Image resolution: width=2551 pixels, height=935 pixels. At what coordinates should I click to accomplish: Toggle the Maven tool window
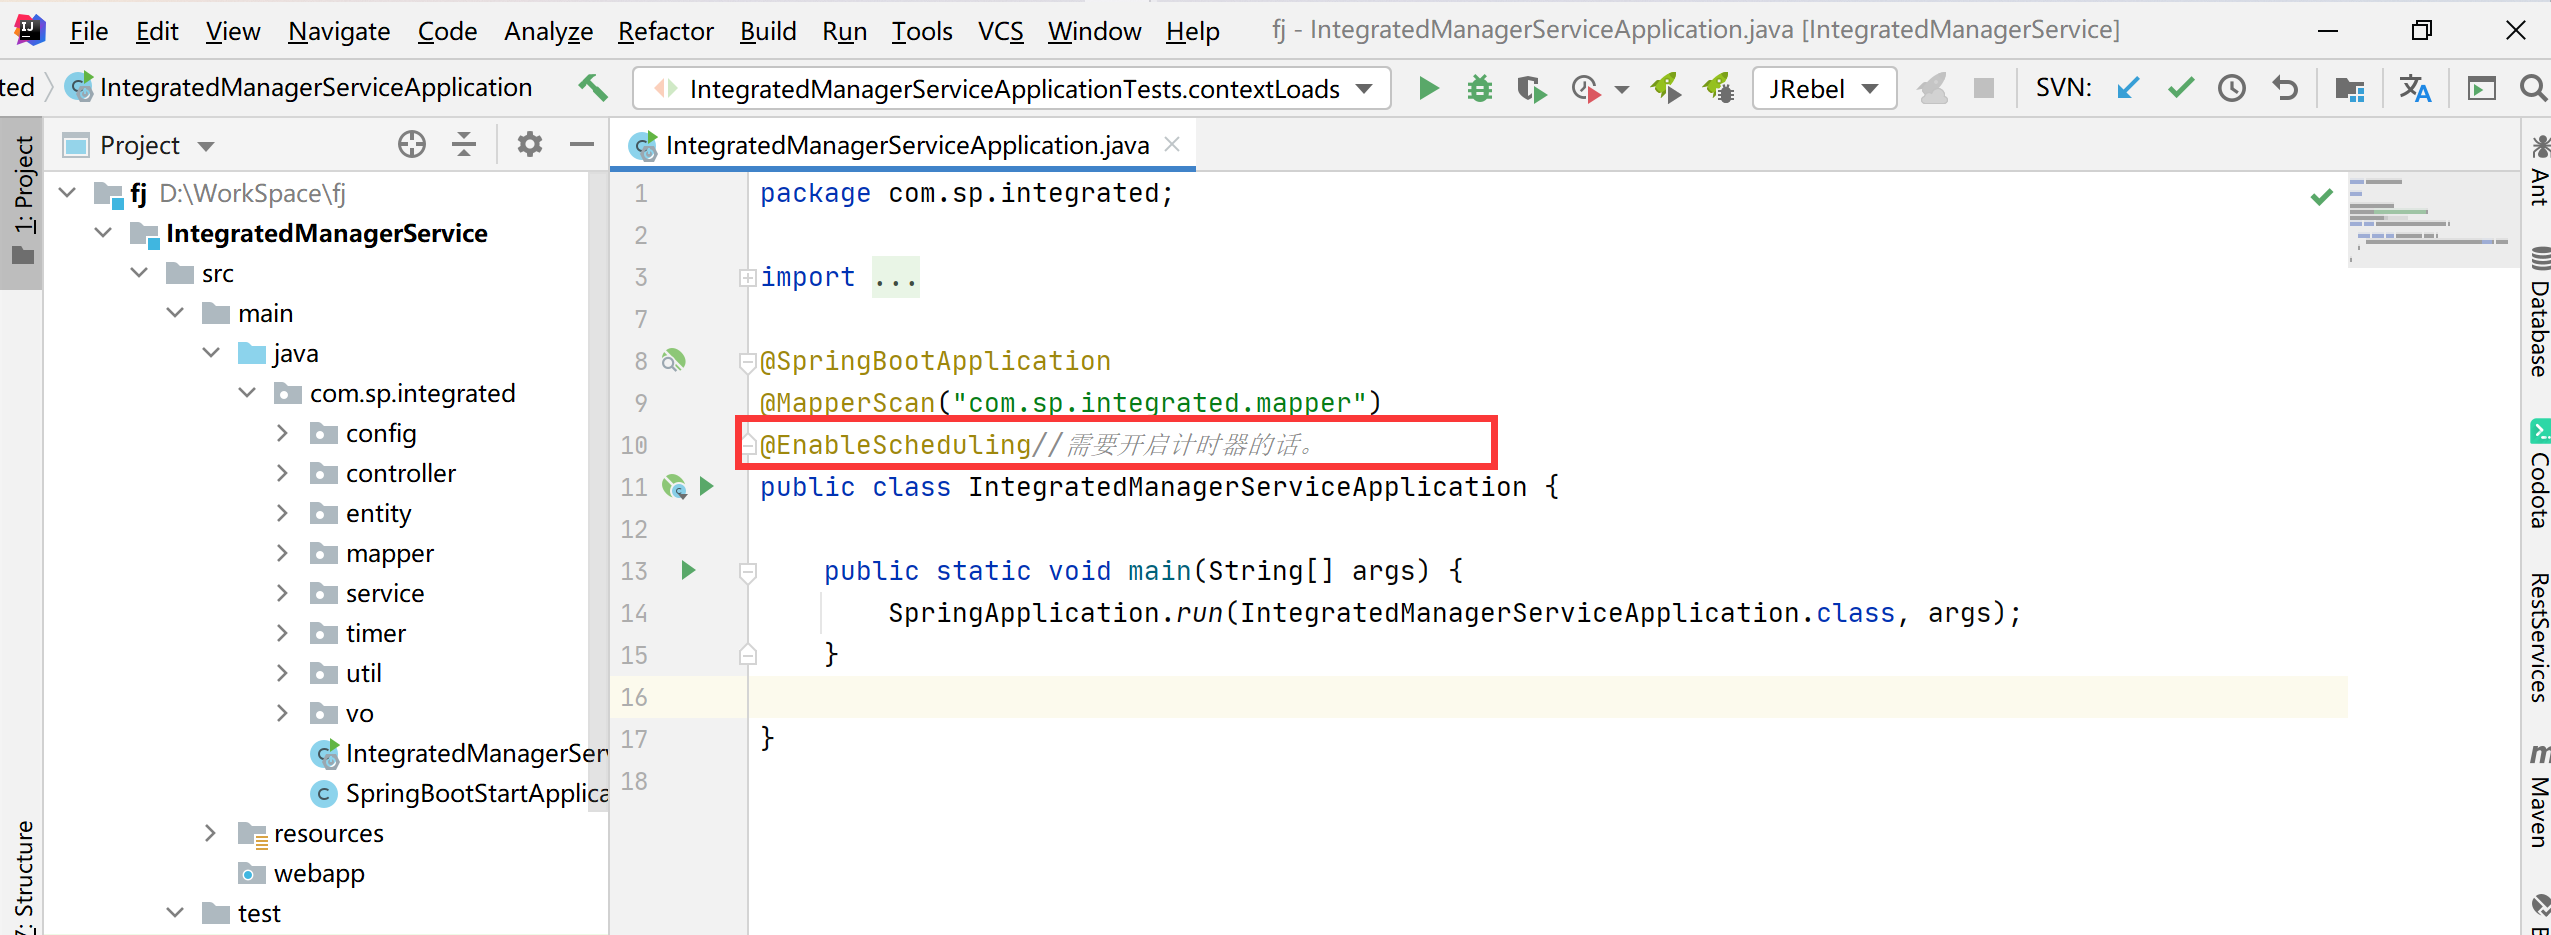coord(2538,796)
